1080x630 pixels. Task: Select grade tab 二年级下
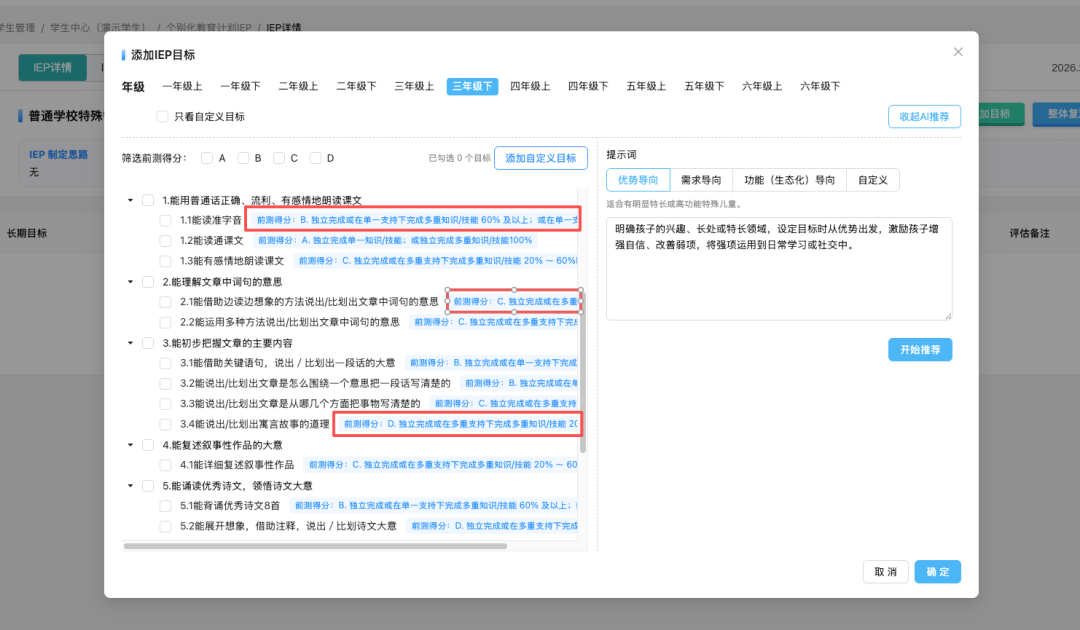tap(356, 86)
